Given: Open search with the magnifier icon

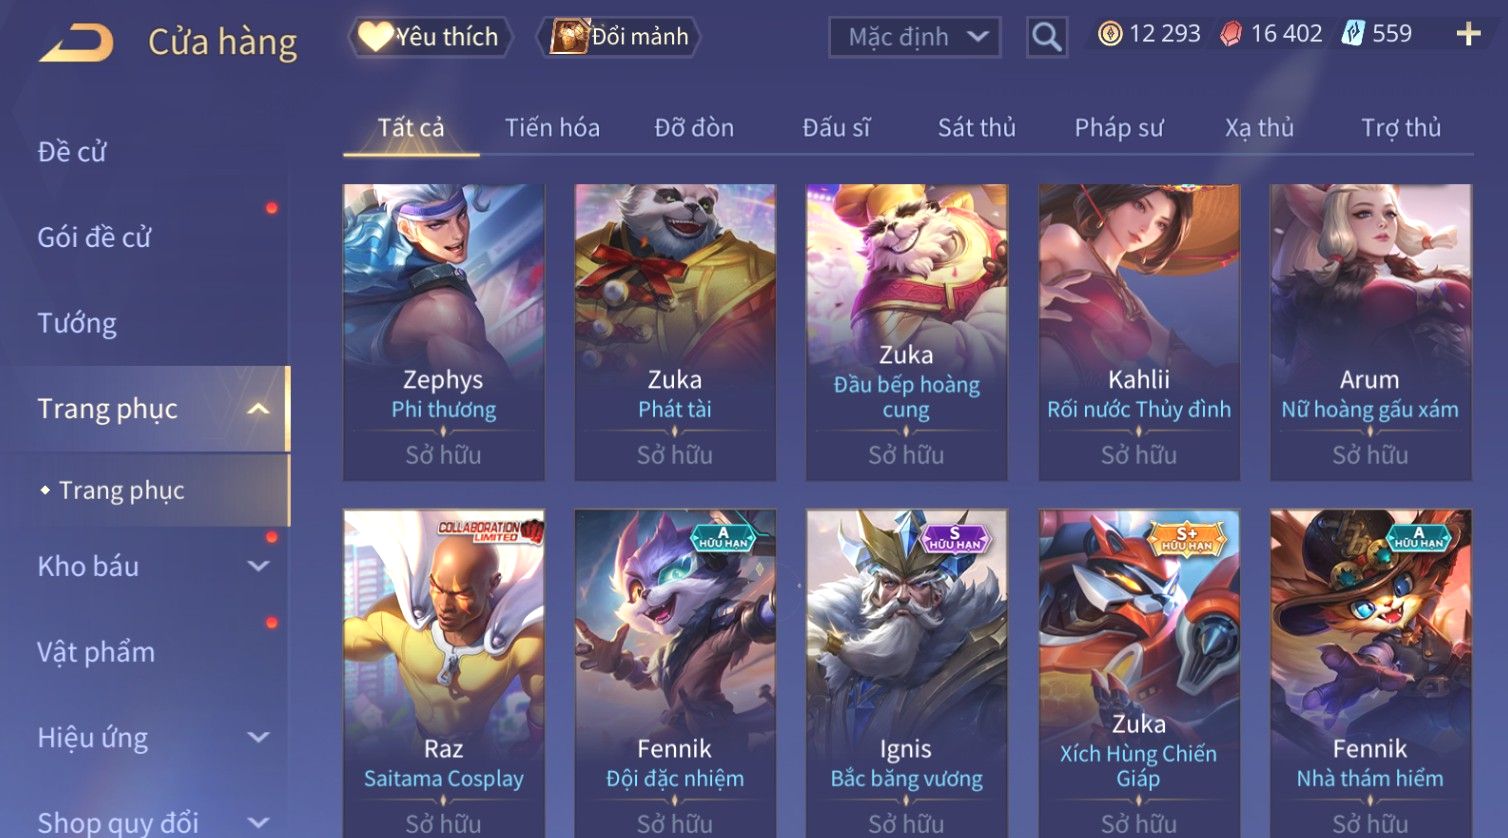Looking at the screenshot, I should (x=1046, y=37).
